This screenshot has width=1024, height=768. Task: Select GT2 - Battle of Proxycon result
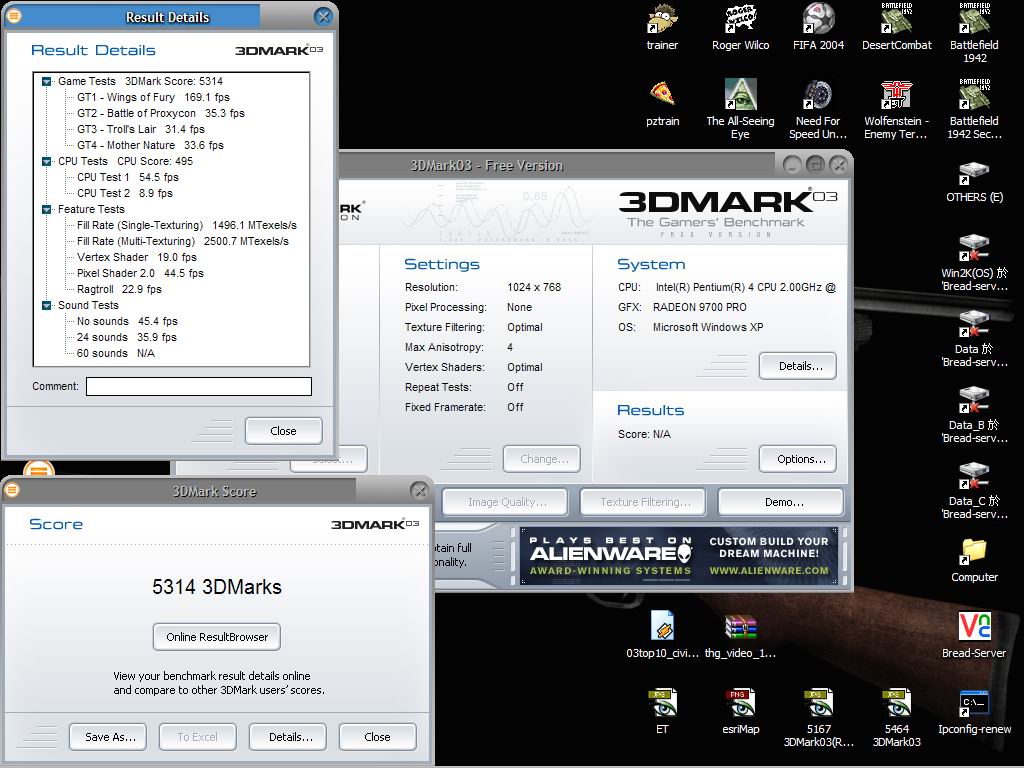(161, 113)
